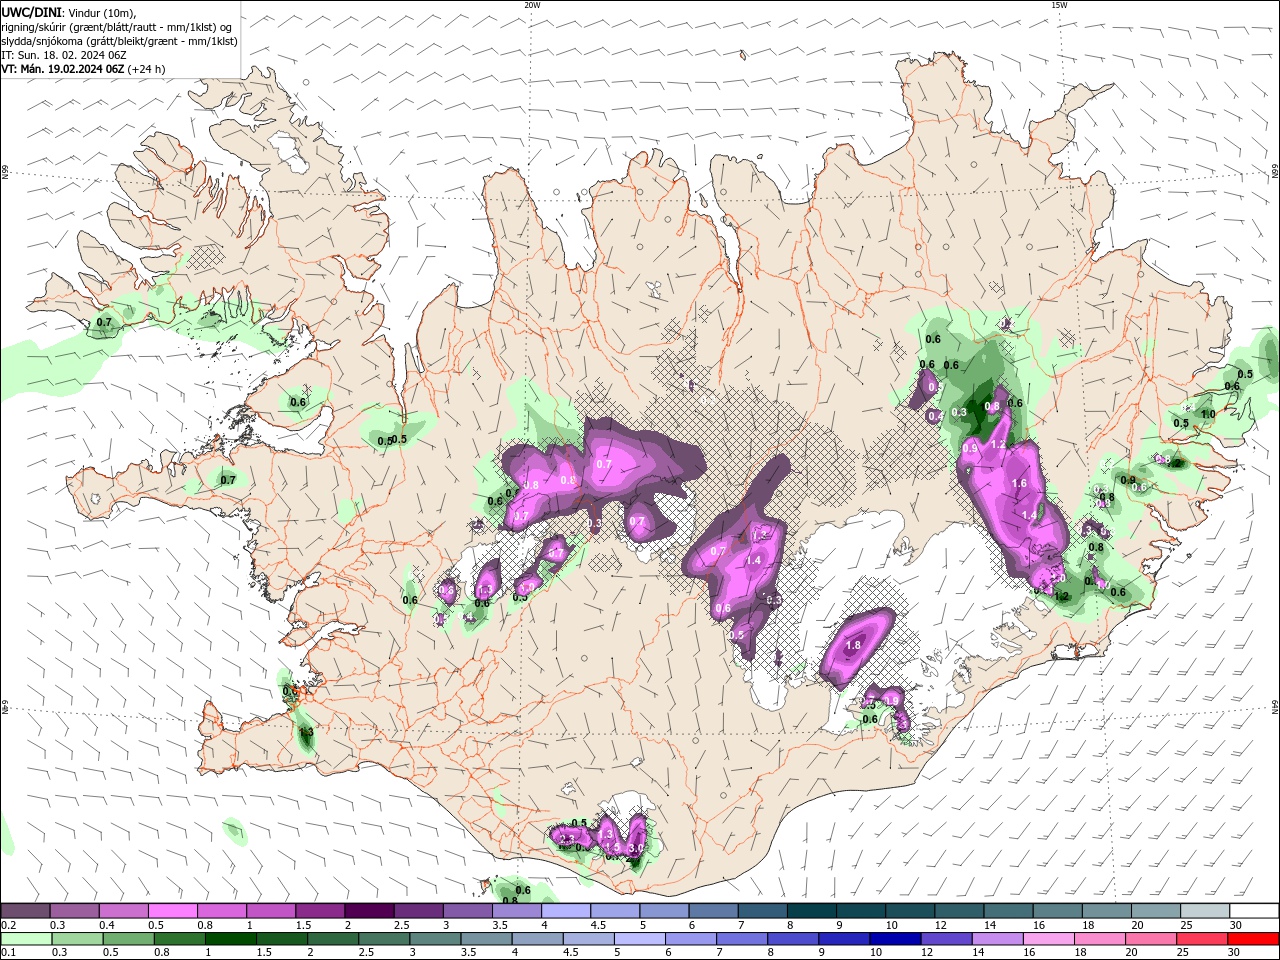Viewport: 1280px width, 960px height.
Task: Click the 'slydda/snjókoma (grátt/bleikt/grænt' description line
Action: tap(119, 41)
